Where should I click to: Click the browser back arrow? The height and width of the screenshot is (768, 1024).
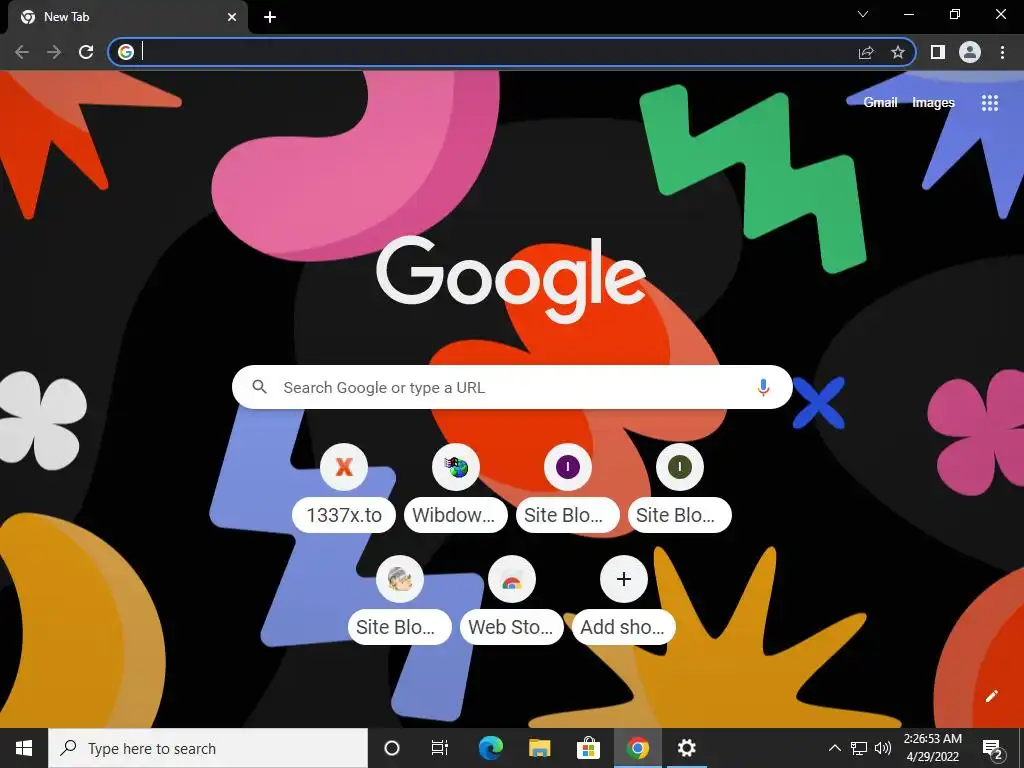(x=22, y=52)
